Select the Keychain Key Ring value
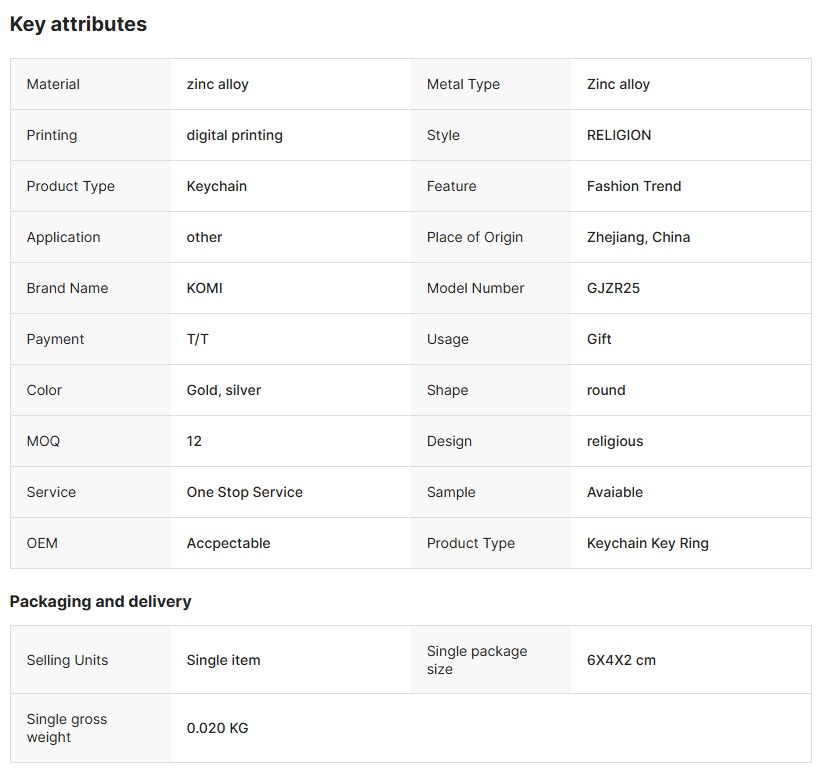This screenshot has height=774, width=823. (647, 543)
